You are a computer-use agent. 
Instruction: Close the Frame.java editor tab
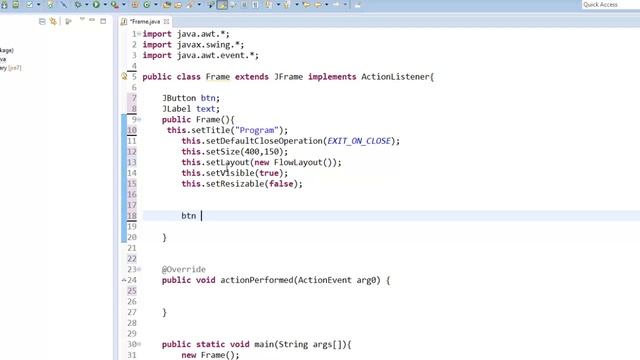coord(167,22)
